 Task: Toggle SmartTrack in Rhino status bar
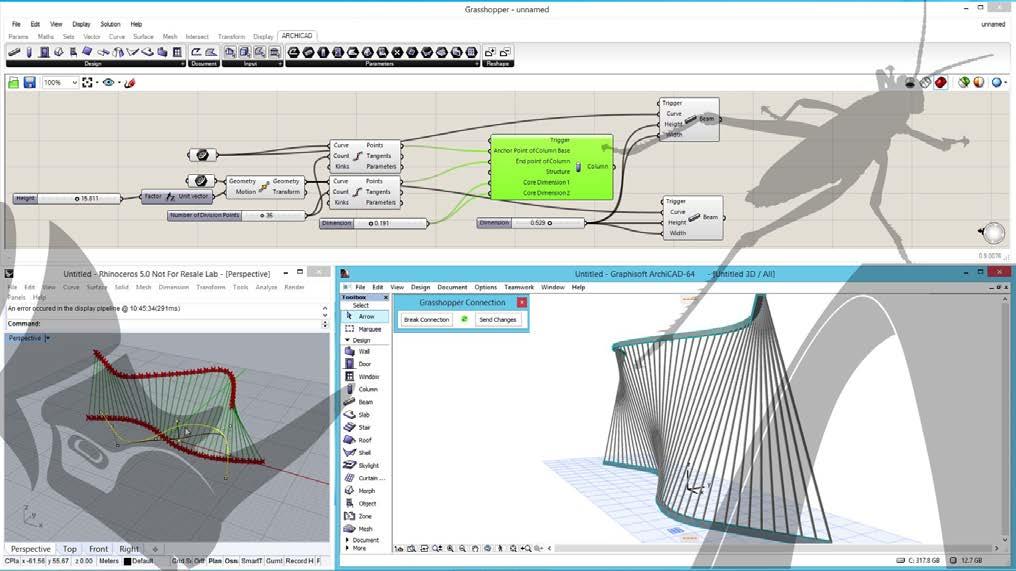tap(251, 561)
